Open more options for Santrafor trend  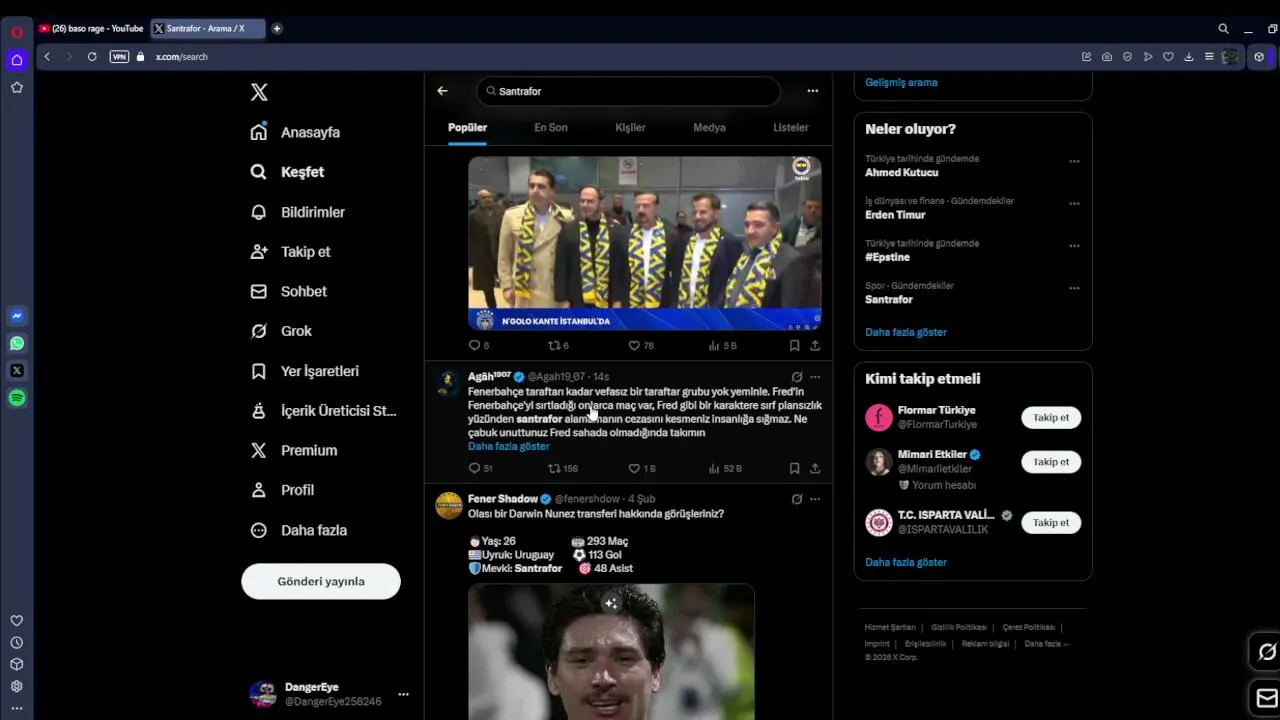click(1074, 288)
